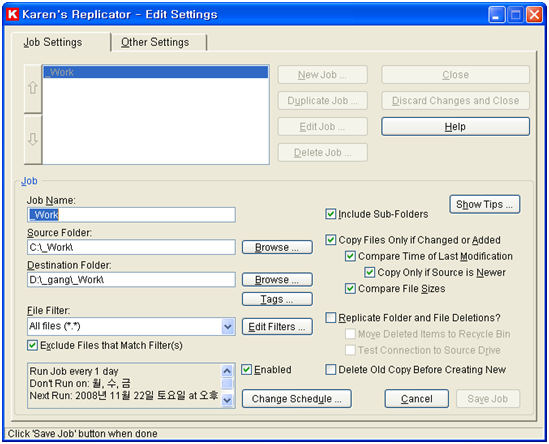The image size is (549, 444).
Task: Open the File Filter dropdown
Action: pyautogui.click(x=228, y=327)
